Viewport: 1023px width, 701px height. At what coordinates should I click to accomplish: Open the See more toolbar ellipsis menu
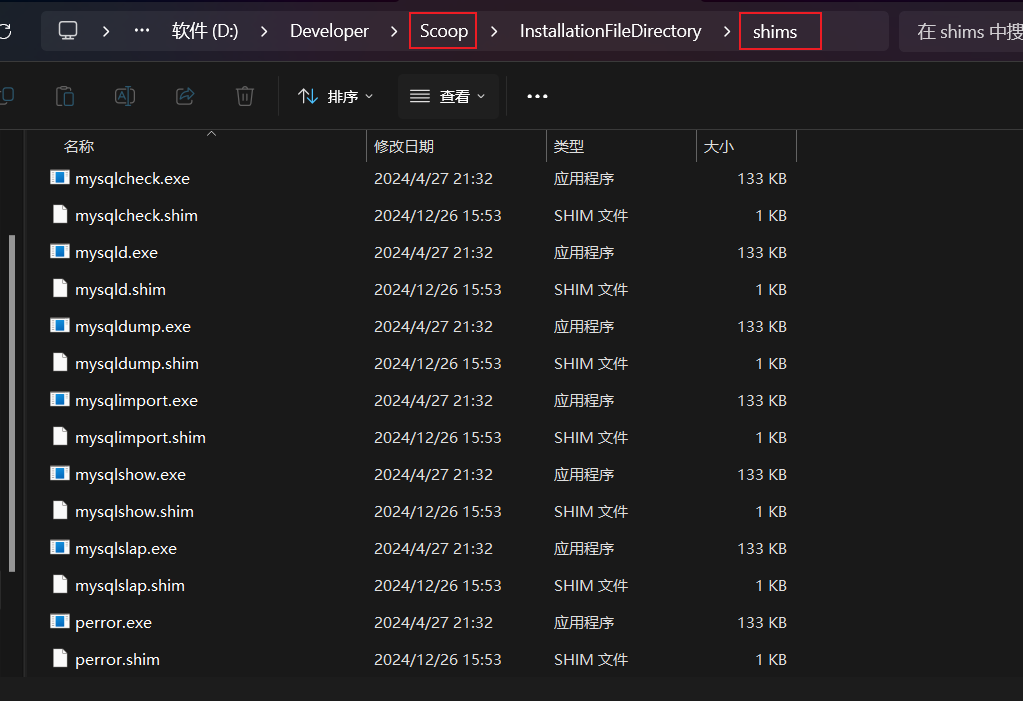[537, 97]
